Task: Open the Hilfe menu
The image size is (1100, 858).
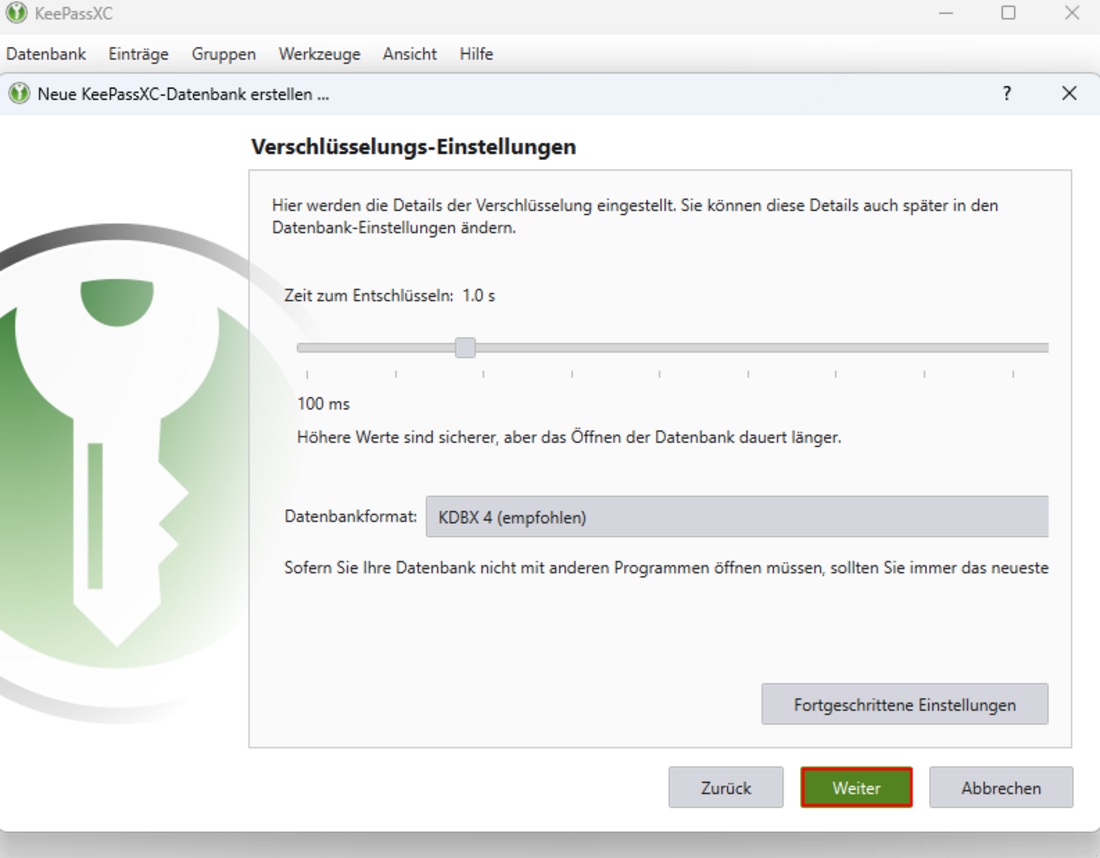Action: 476,54
